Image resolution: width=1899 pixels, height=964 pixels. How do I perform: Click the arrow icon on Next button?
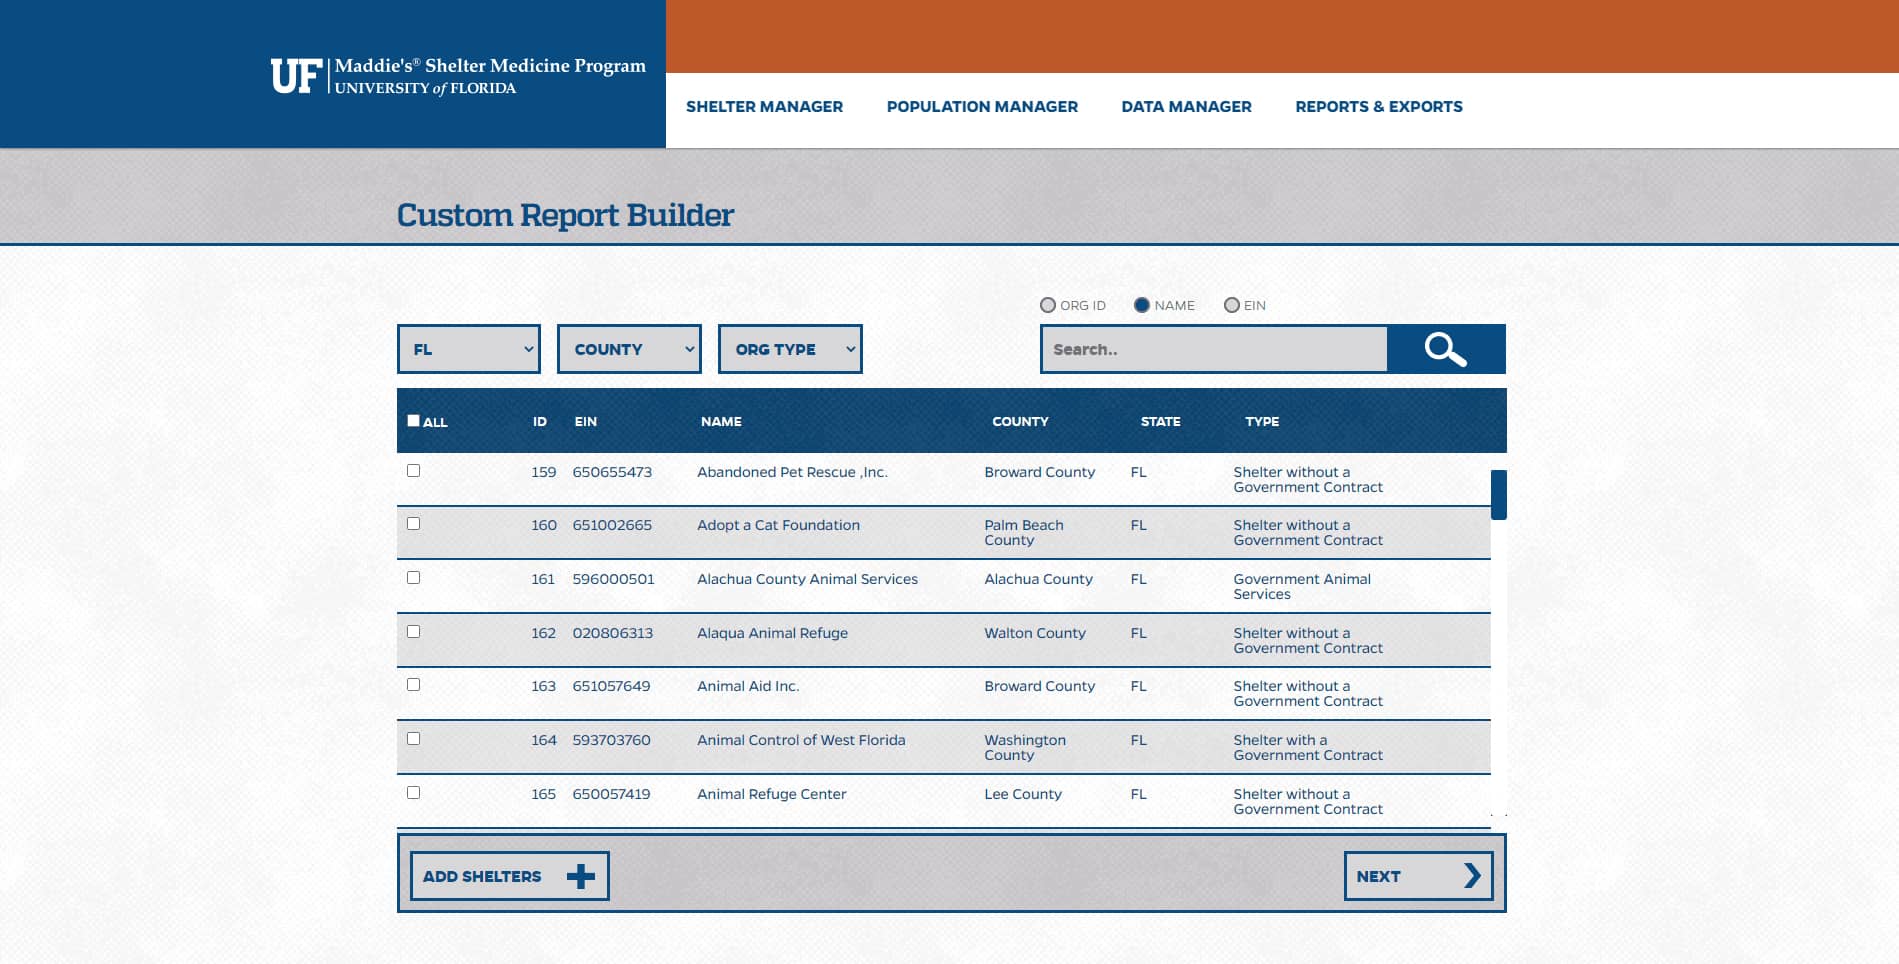point(1472,876)
